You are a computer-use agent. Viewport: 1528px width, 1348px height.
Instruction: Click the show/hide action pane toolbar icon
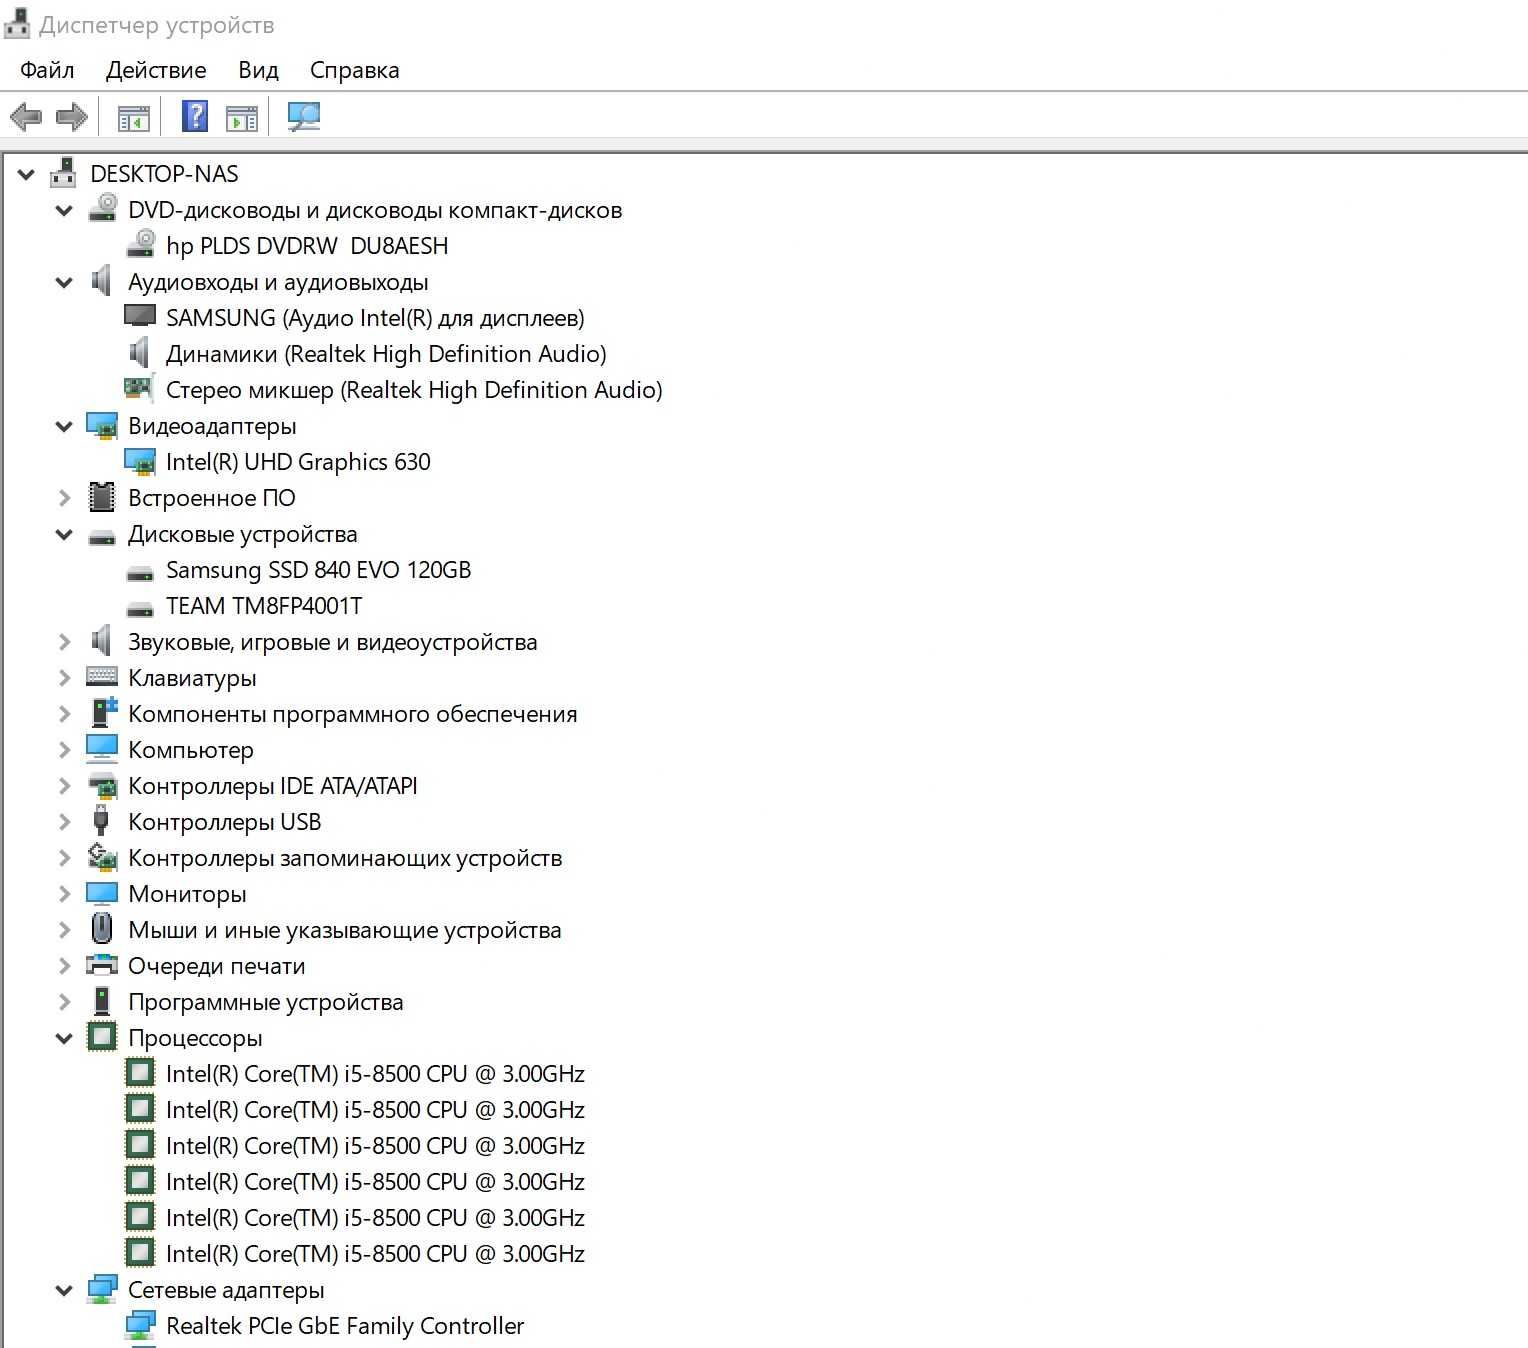(x=241, y=118)
